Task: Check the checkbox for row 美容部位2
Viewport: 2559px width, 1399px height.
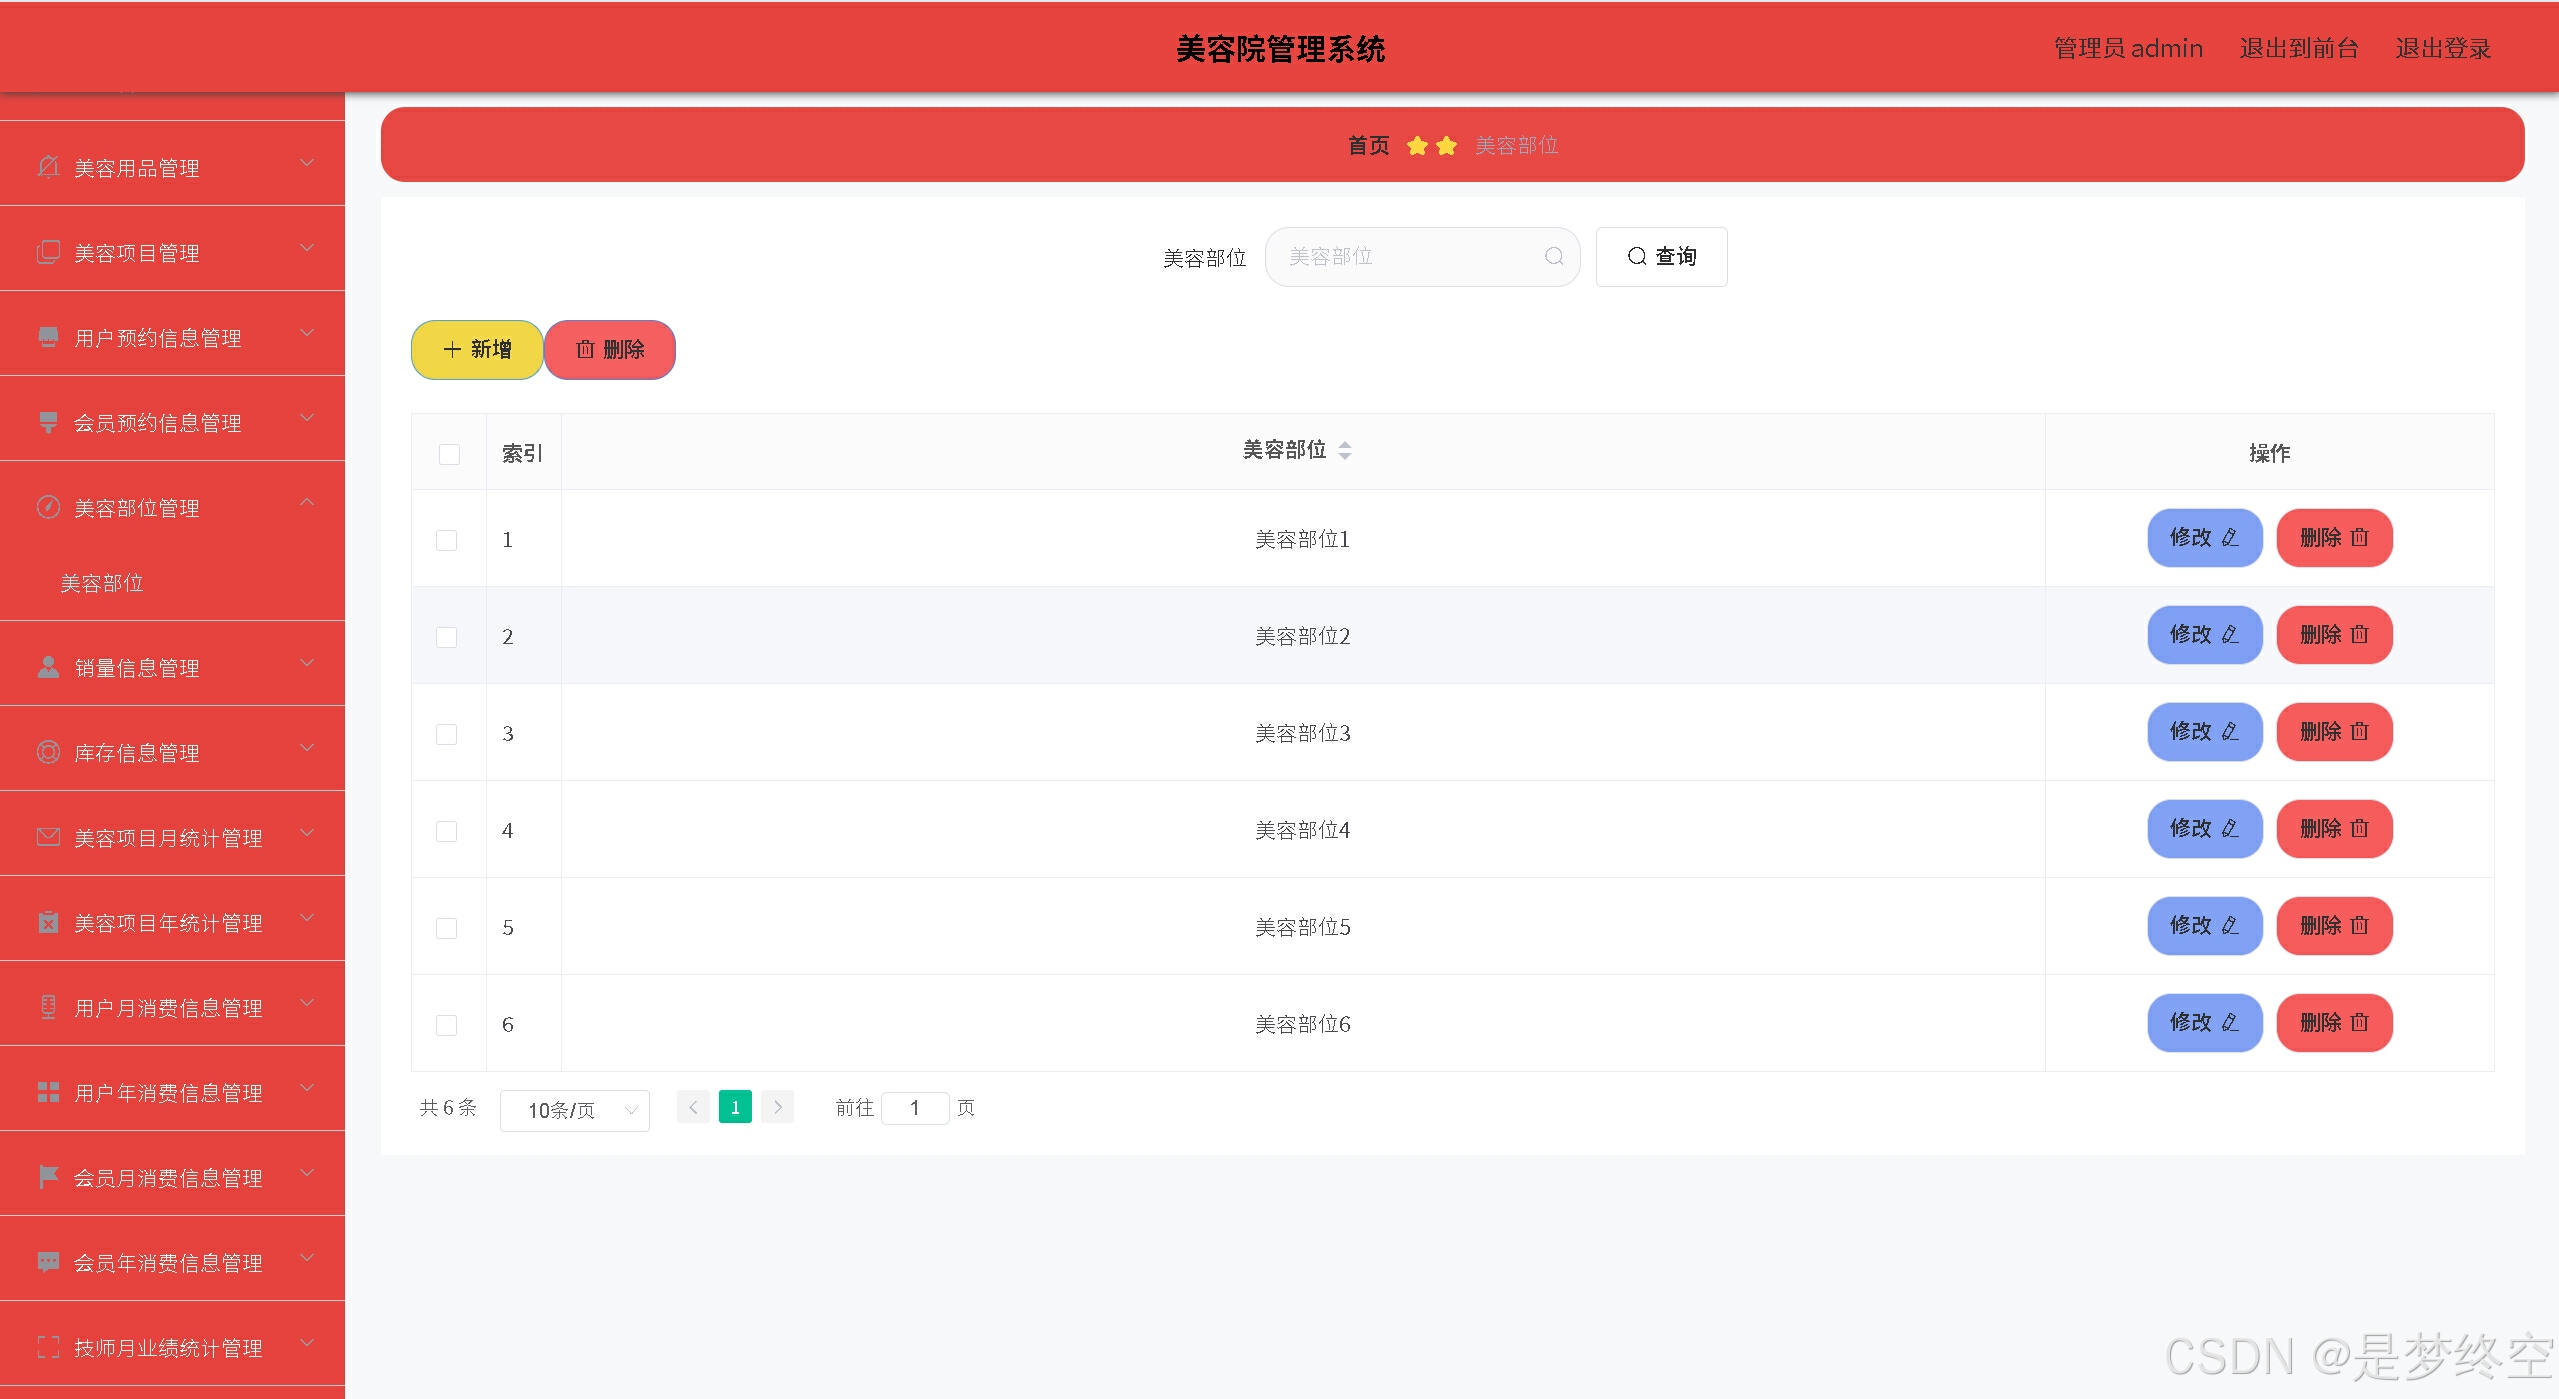Action: click(447, 637)
